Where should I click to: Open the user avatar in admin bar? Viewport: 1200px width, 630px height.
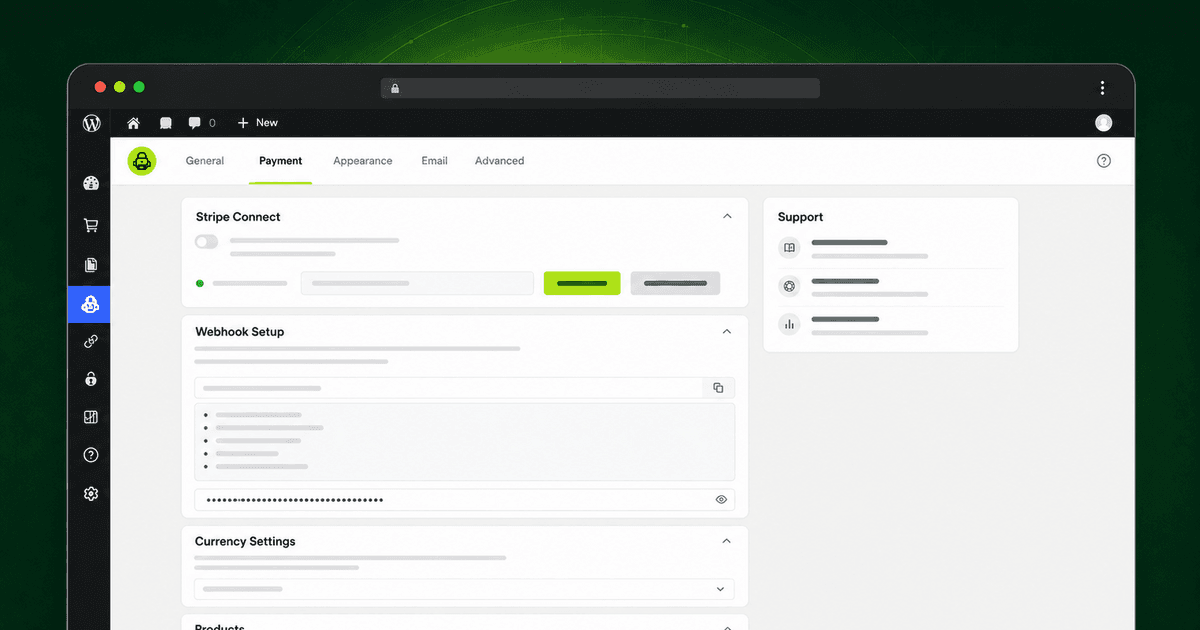(1103, 123)
